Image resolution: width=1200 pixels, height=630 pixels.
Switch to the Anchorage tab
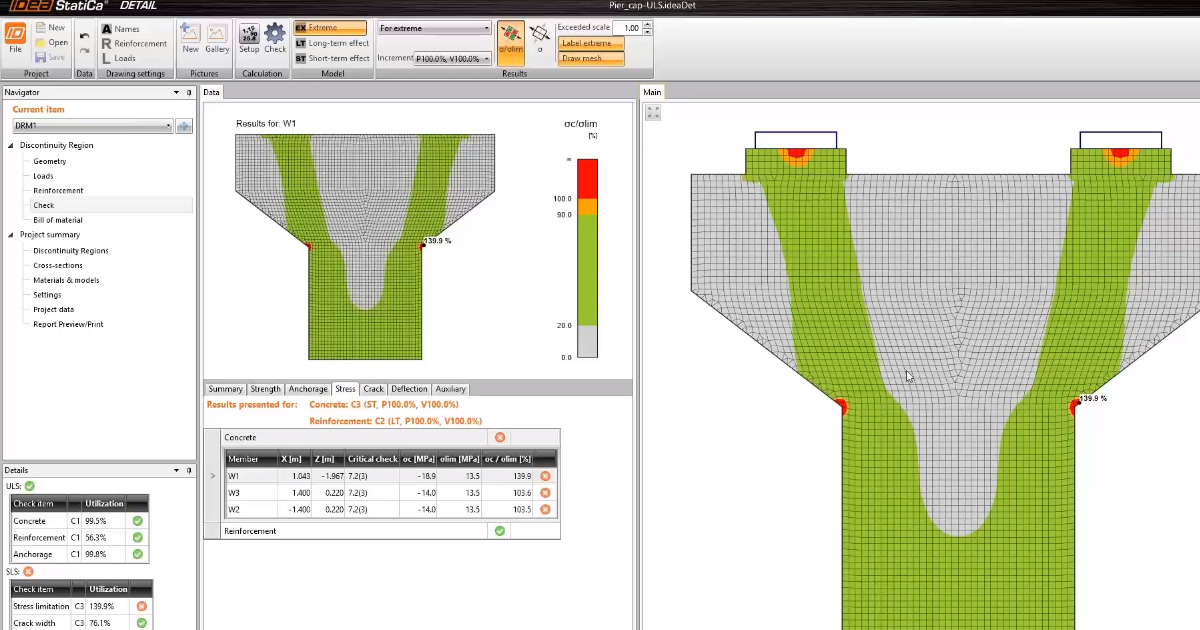[x=307, y=389]
